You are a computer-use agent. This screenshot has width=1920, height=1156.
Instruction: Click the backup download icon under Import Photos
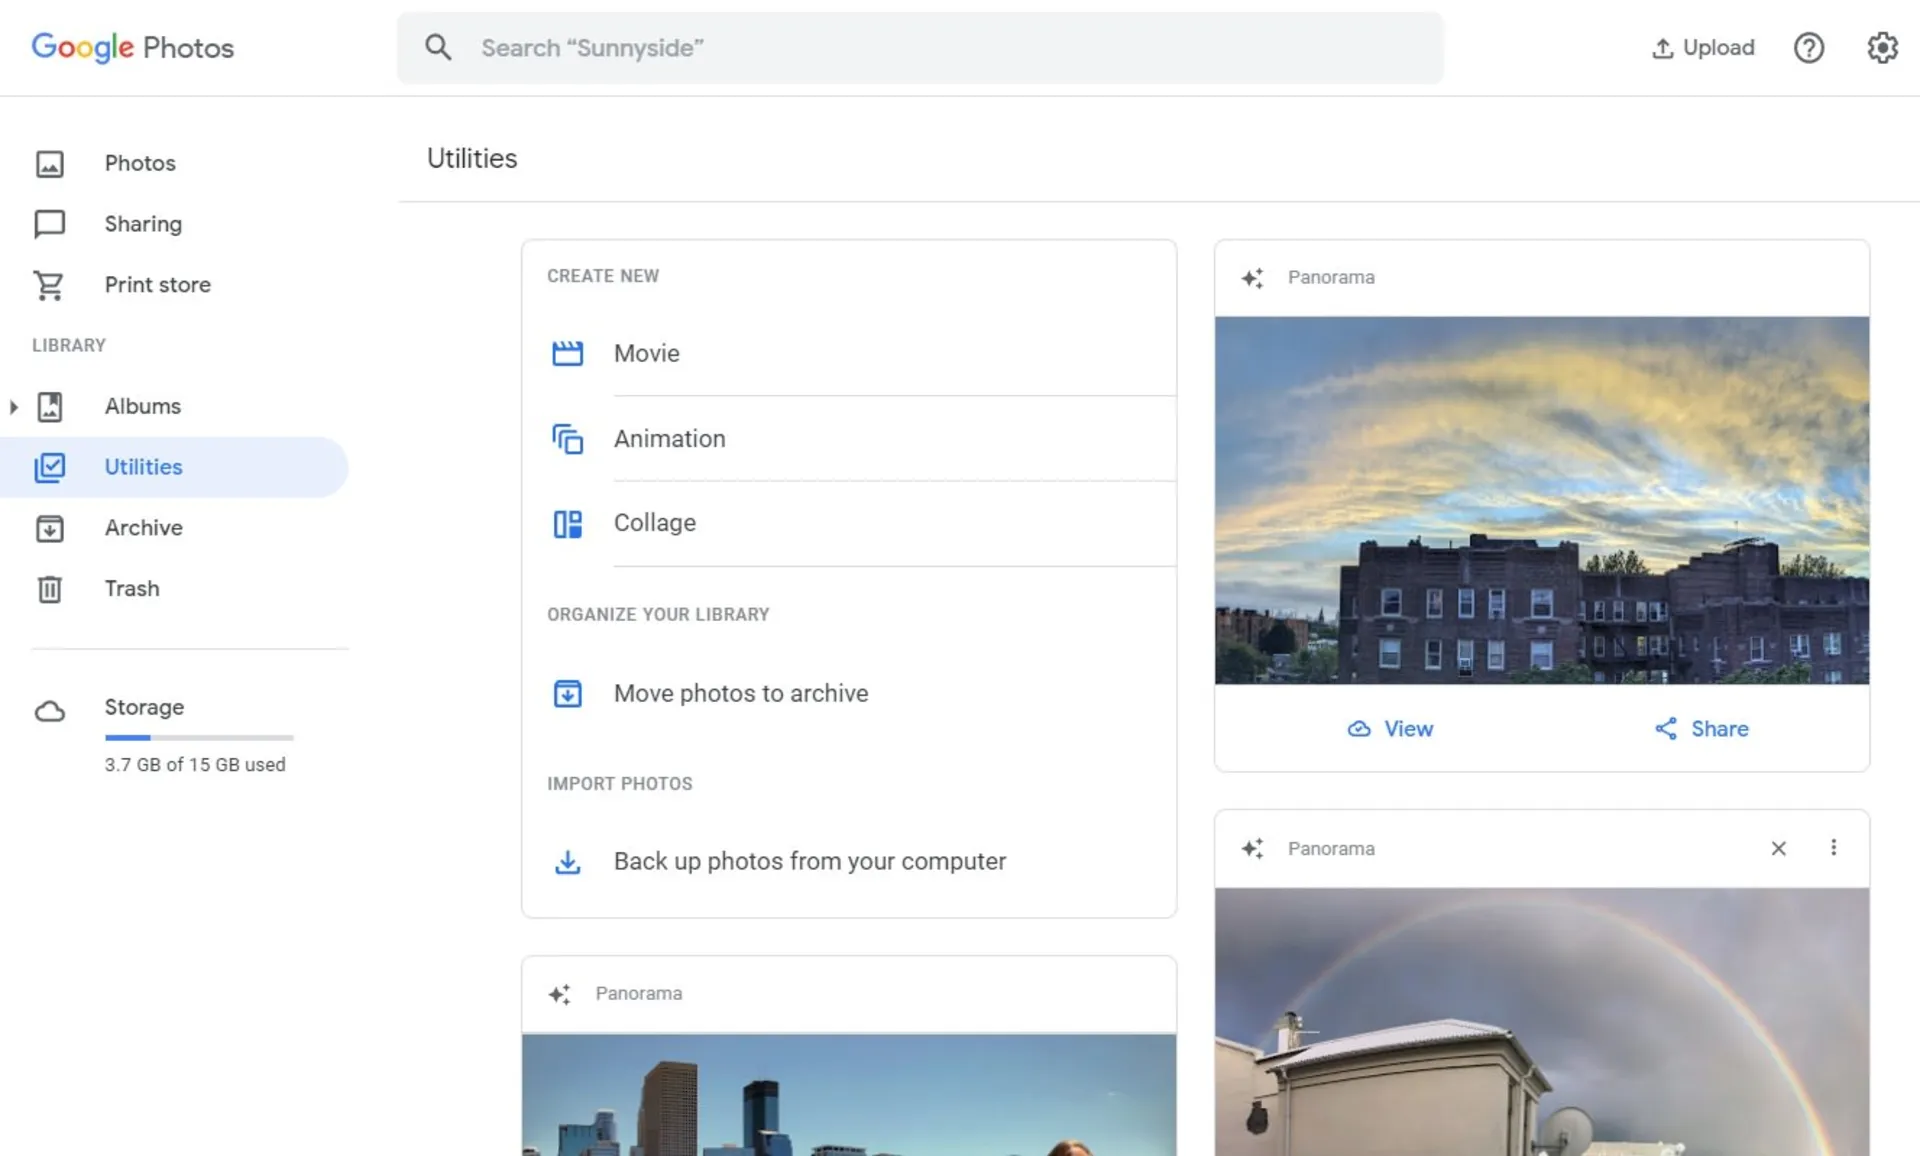click(567, 861)
